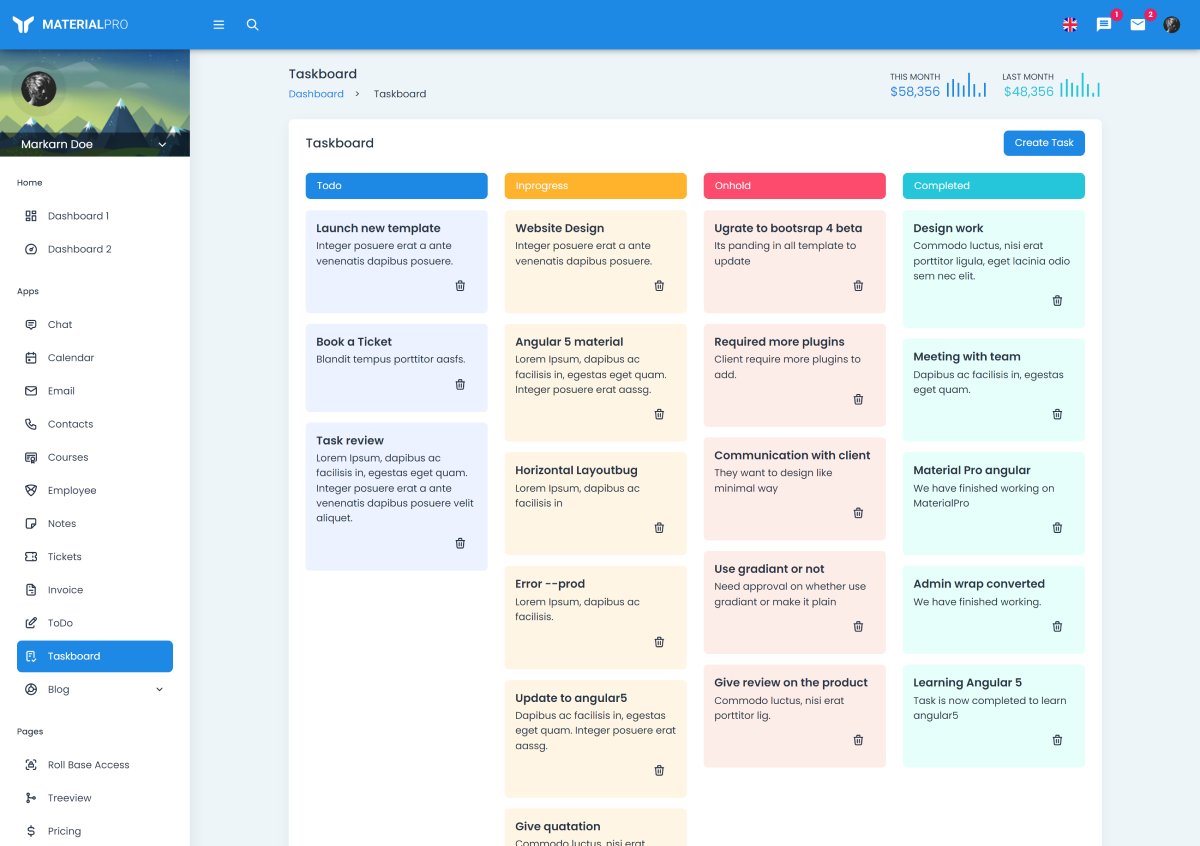Image resolution: width=1200 pixels, height=846 pixels.
Task: Select Tickets from sidebar menu
Action: pyautogui.click(x=65, y=557)
